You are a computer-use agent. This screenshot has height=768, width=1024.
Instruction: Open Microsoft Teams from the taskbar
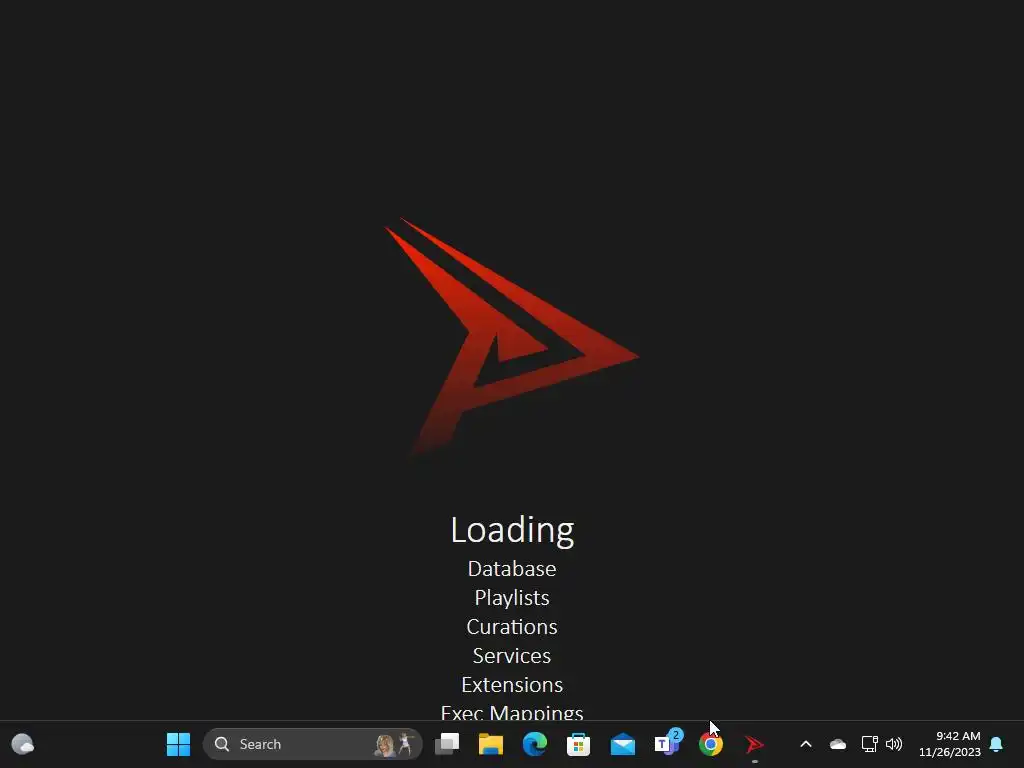667,743
